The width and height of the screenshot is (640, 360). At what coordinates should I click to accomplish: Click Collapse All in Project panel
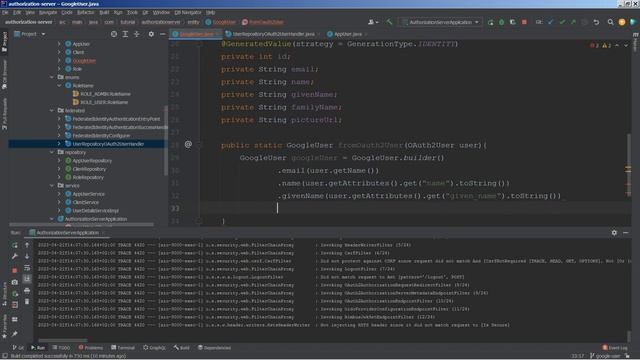(137, 34)
